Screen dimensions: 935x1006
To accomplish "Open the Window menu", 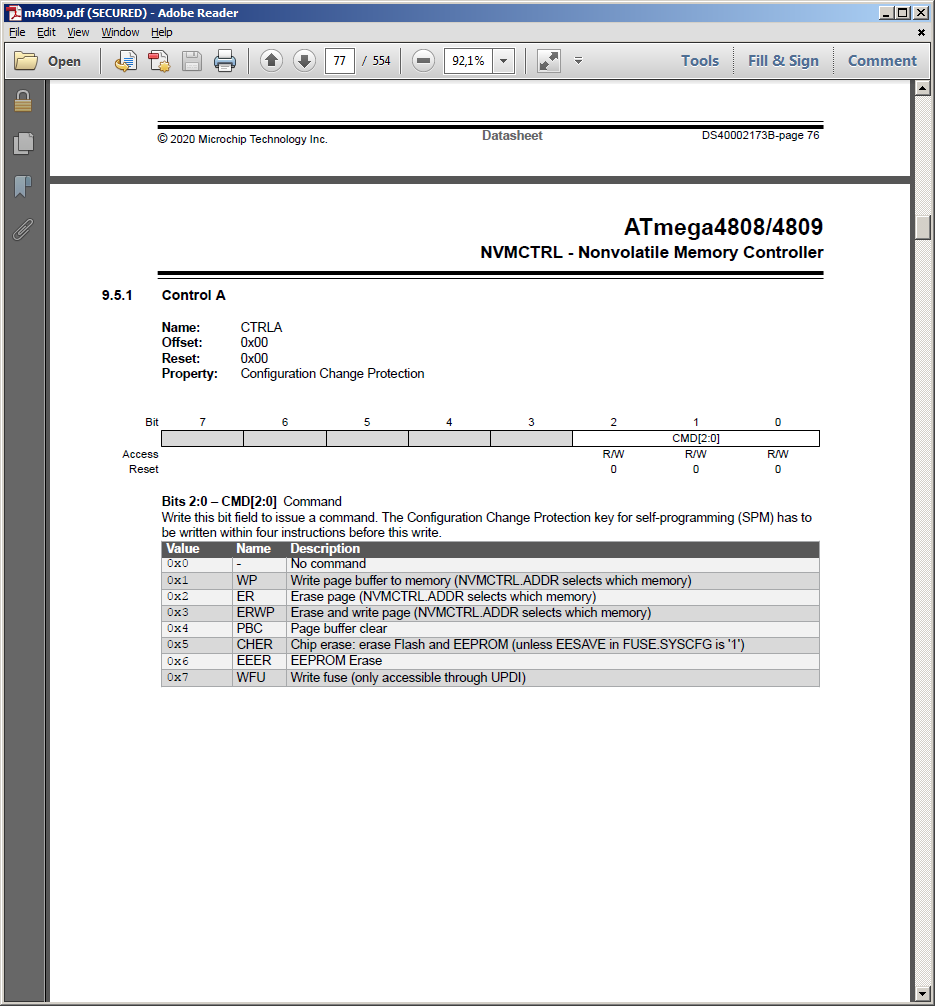I will (120, 32).
